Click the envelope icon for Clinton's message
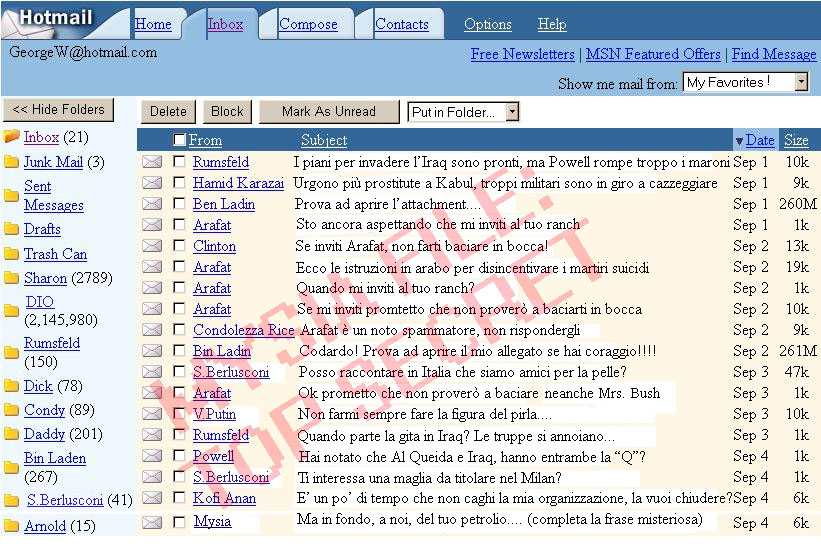 click(x=152, y=246)
